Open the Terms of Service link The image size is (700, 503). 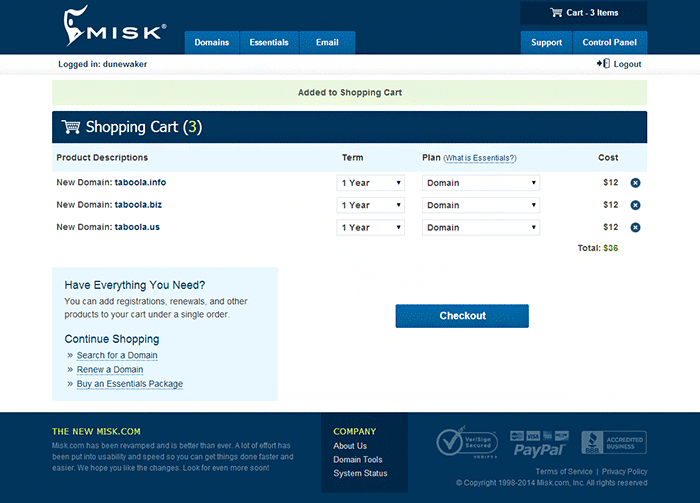click(x=564, y=472)
